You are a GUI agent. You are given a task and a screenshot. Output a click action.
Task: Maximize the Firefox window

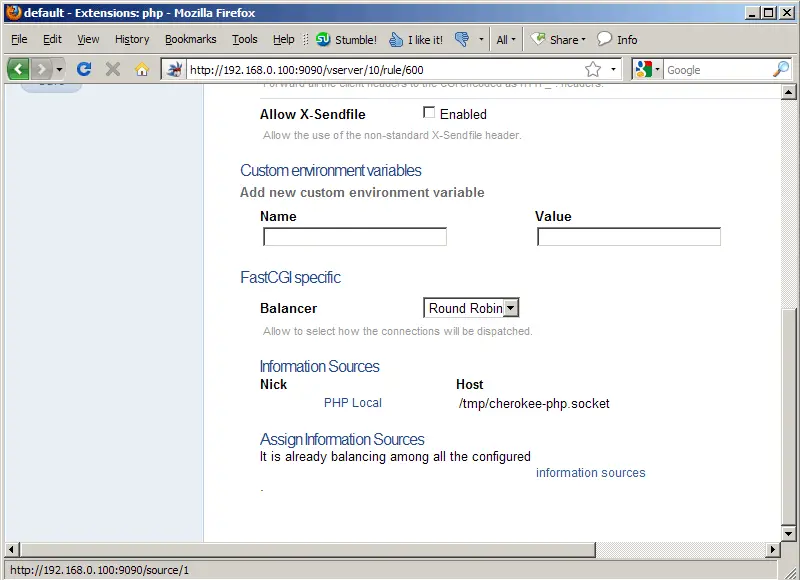click(768, 13)
